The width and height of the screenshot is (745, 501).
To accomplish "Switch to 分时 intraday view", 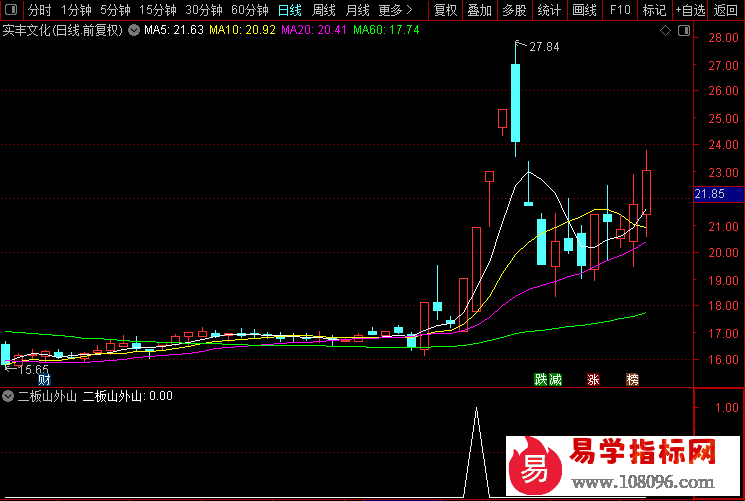I will coord(39,10).
